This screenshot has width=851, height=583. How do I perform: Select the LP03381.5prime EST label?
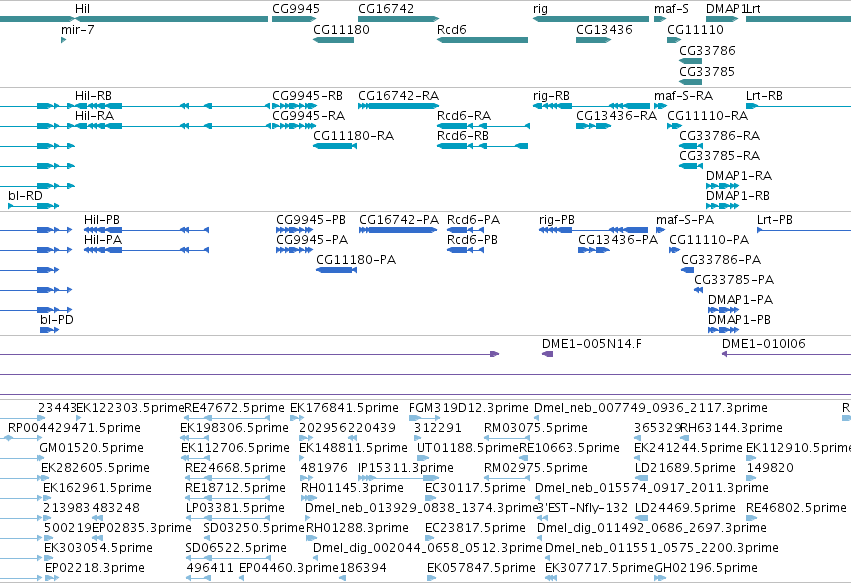coord(235,508)
